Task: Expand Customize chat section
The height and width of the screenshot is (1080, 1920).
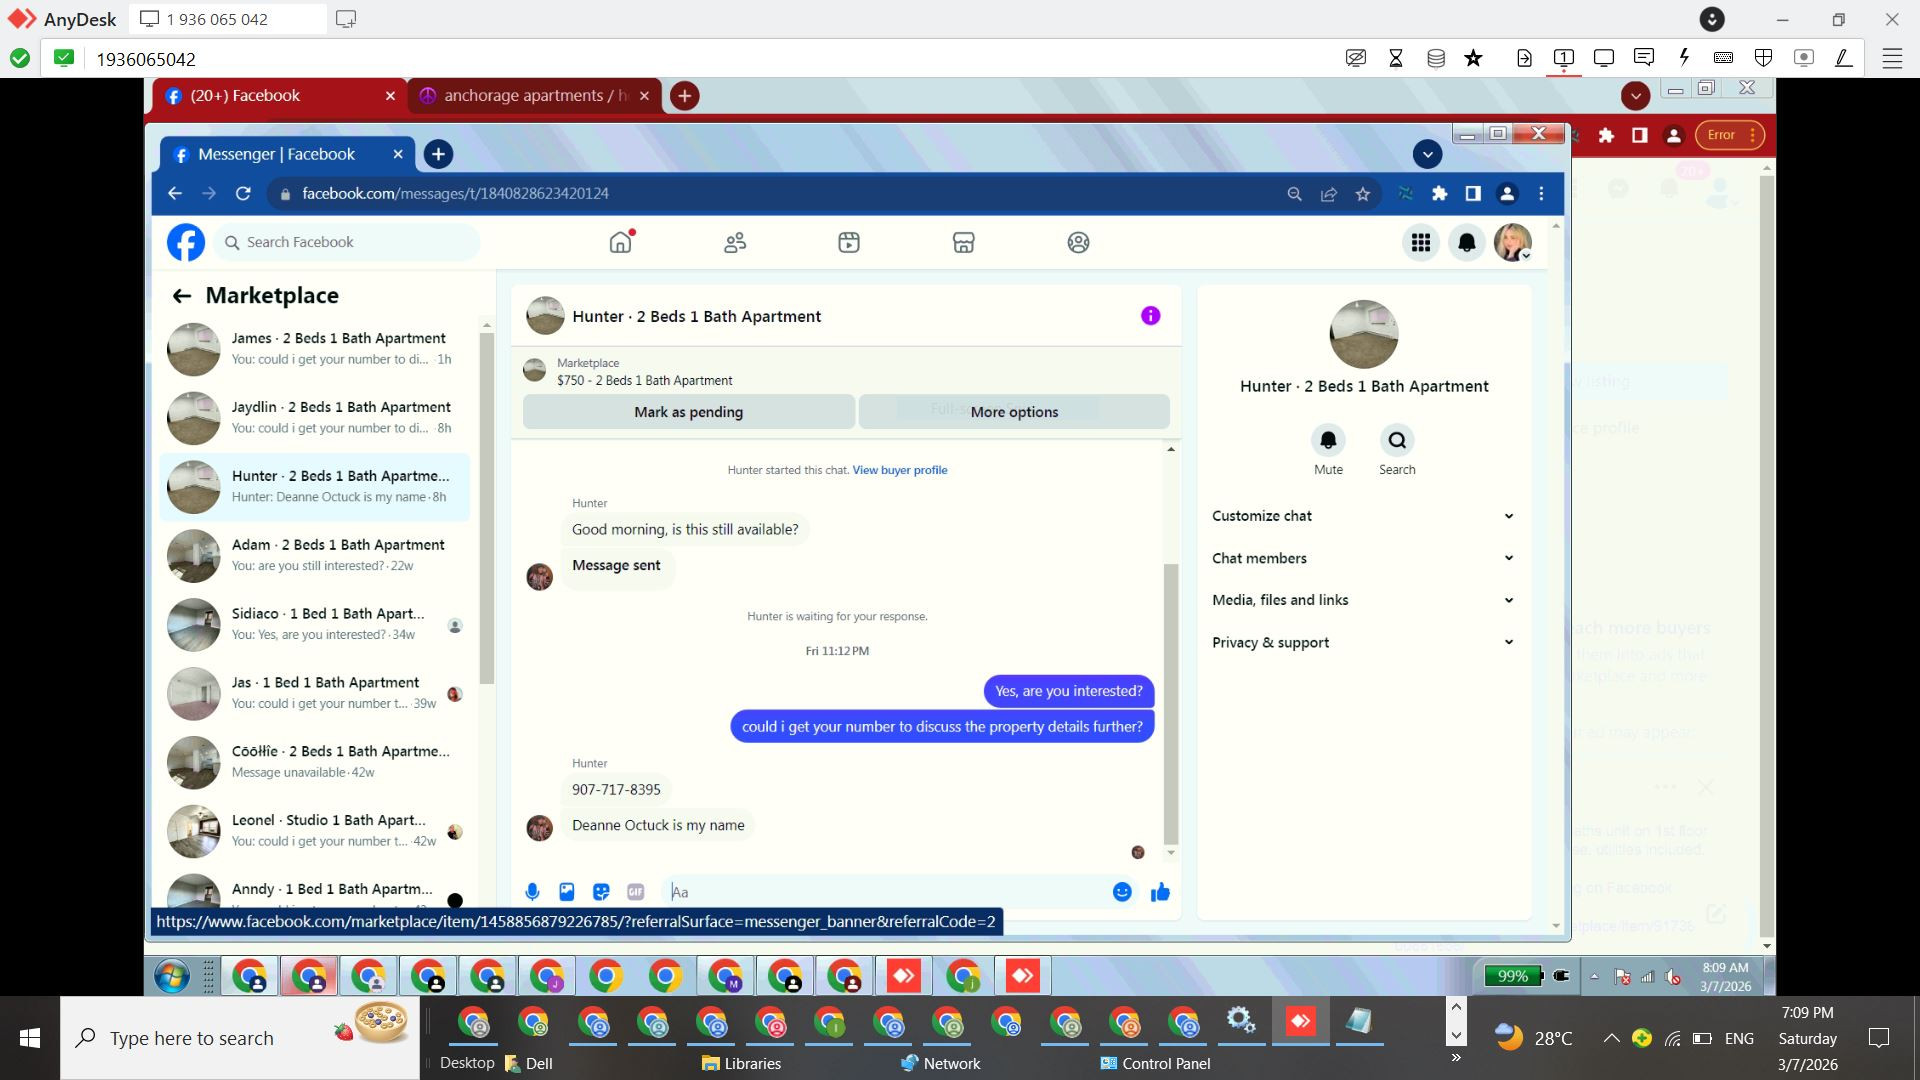Action: click(x=1363, y=516)
